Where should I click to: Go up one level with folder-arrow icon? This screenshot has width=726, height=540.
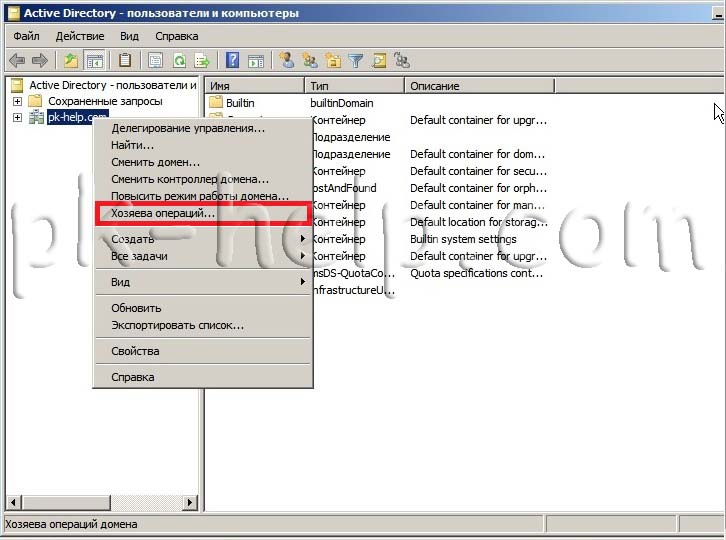click(x=71, y=61)
